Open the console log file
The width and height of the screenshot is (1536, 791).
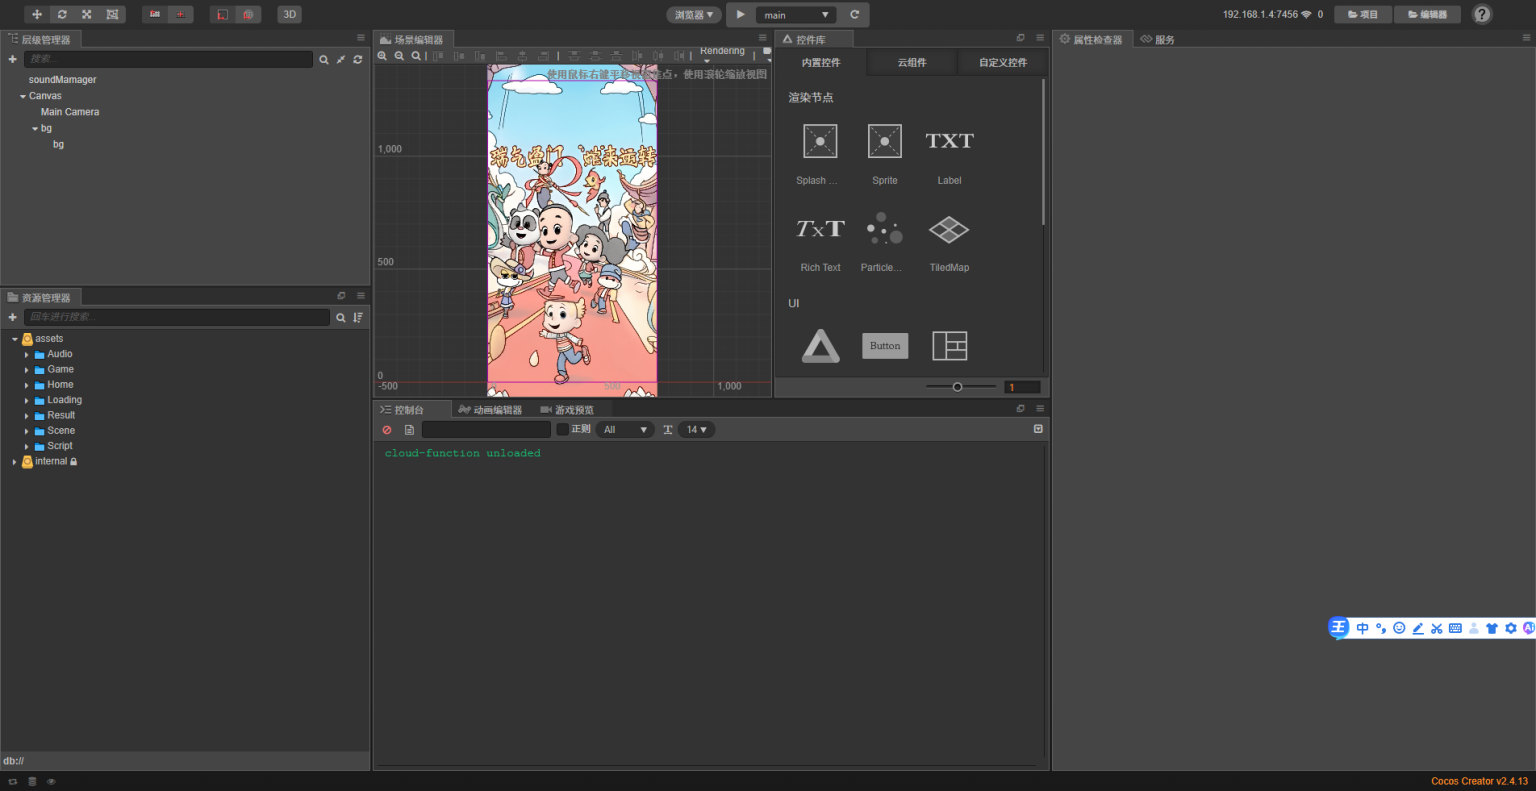(x=409, y=430)
